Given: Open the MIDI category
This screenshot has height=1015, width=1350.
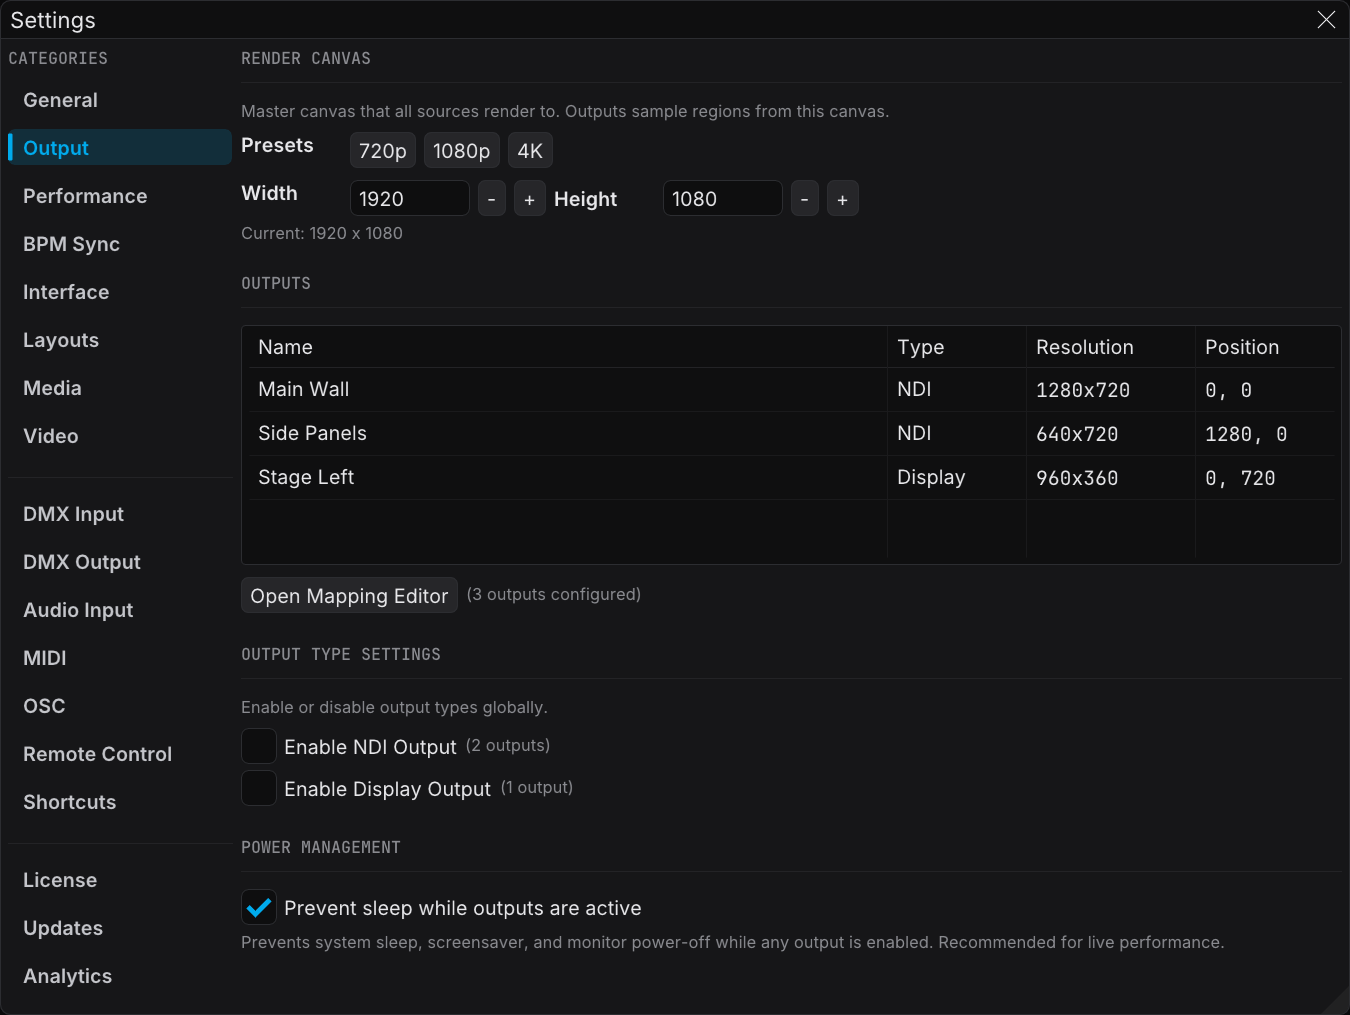Looking at the screenshot, I should [x=120, y=658].
